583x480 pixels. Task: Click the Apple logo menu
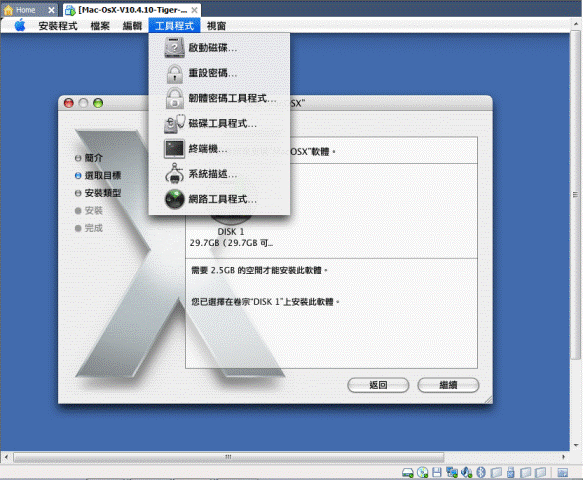(20, 26)
